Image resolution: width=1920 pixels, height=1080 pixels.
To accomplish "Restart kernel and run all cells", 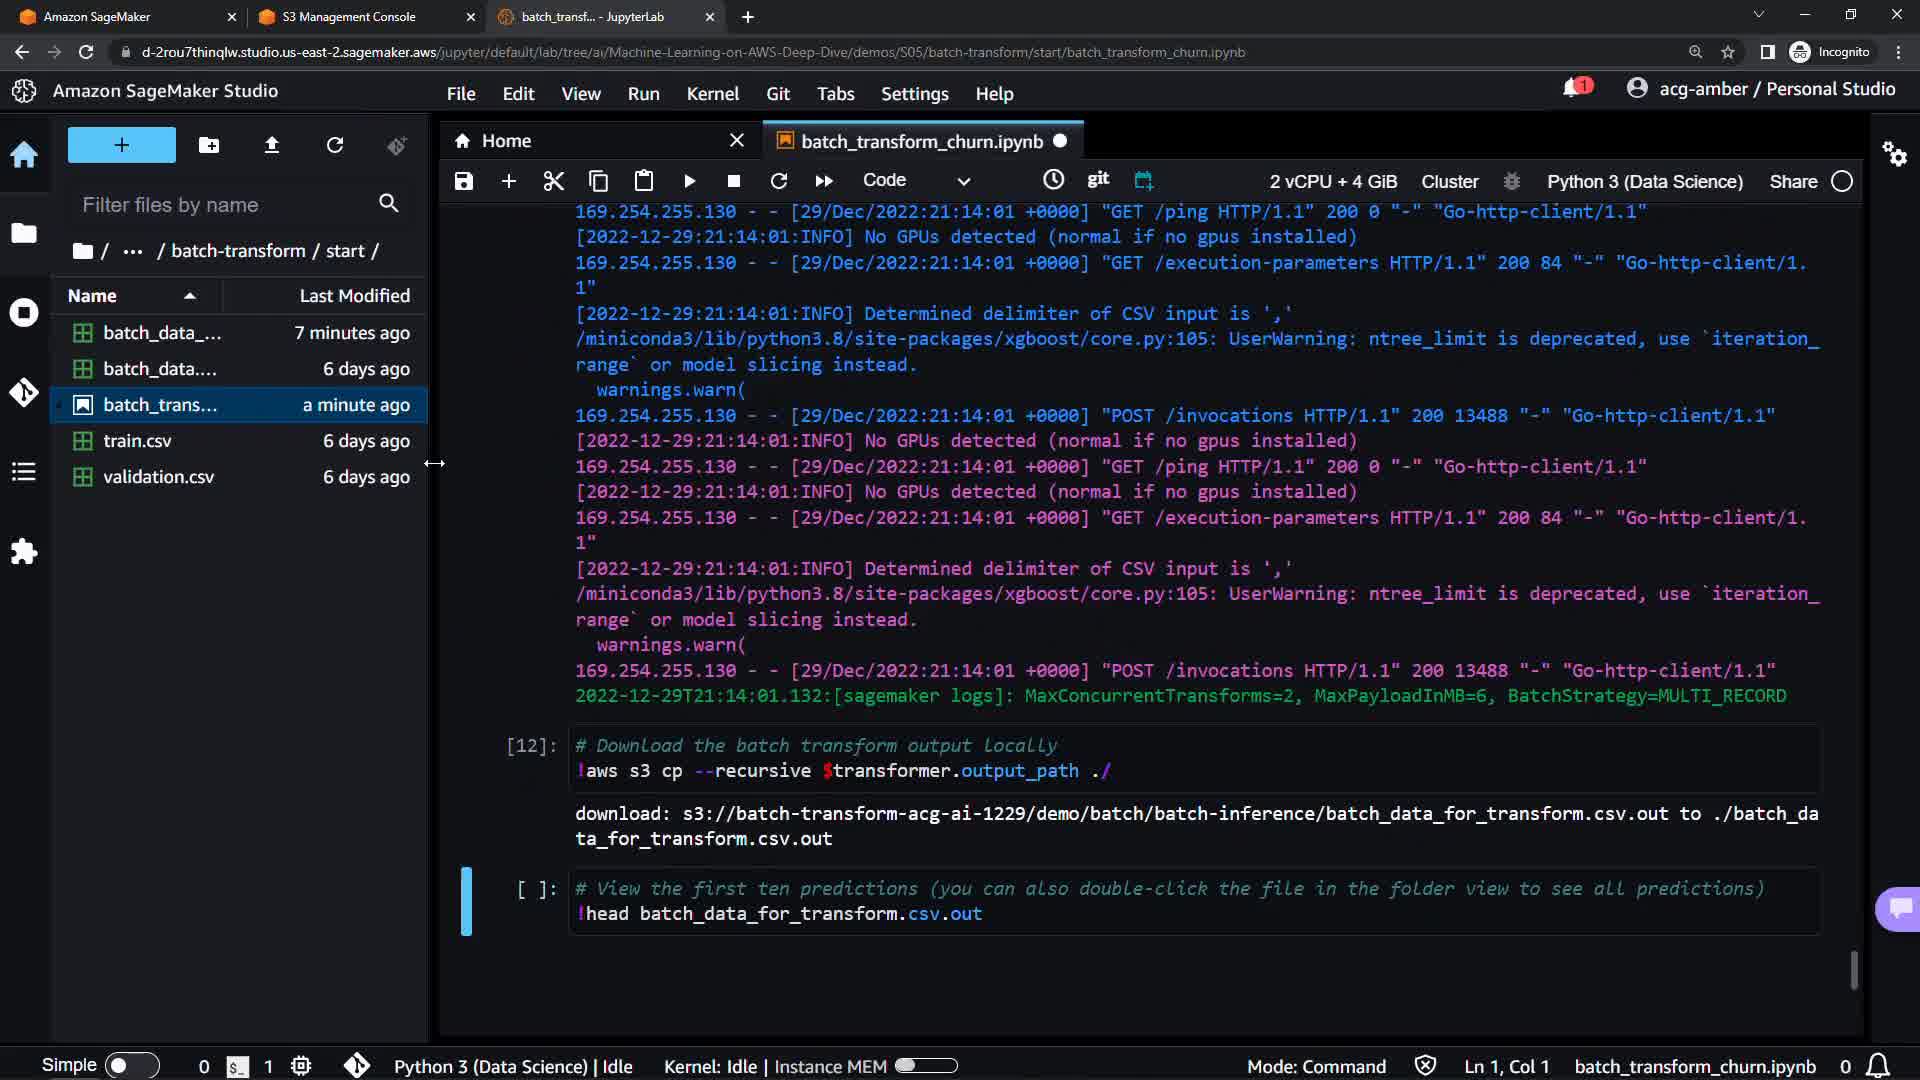I will [823, 181].
